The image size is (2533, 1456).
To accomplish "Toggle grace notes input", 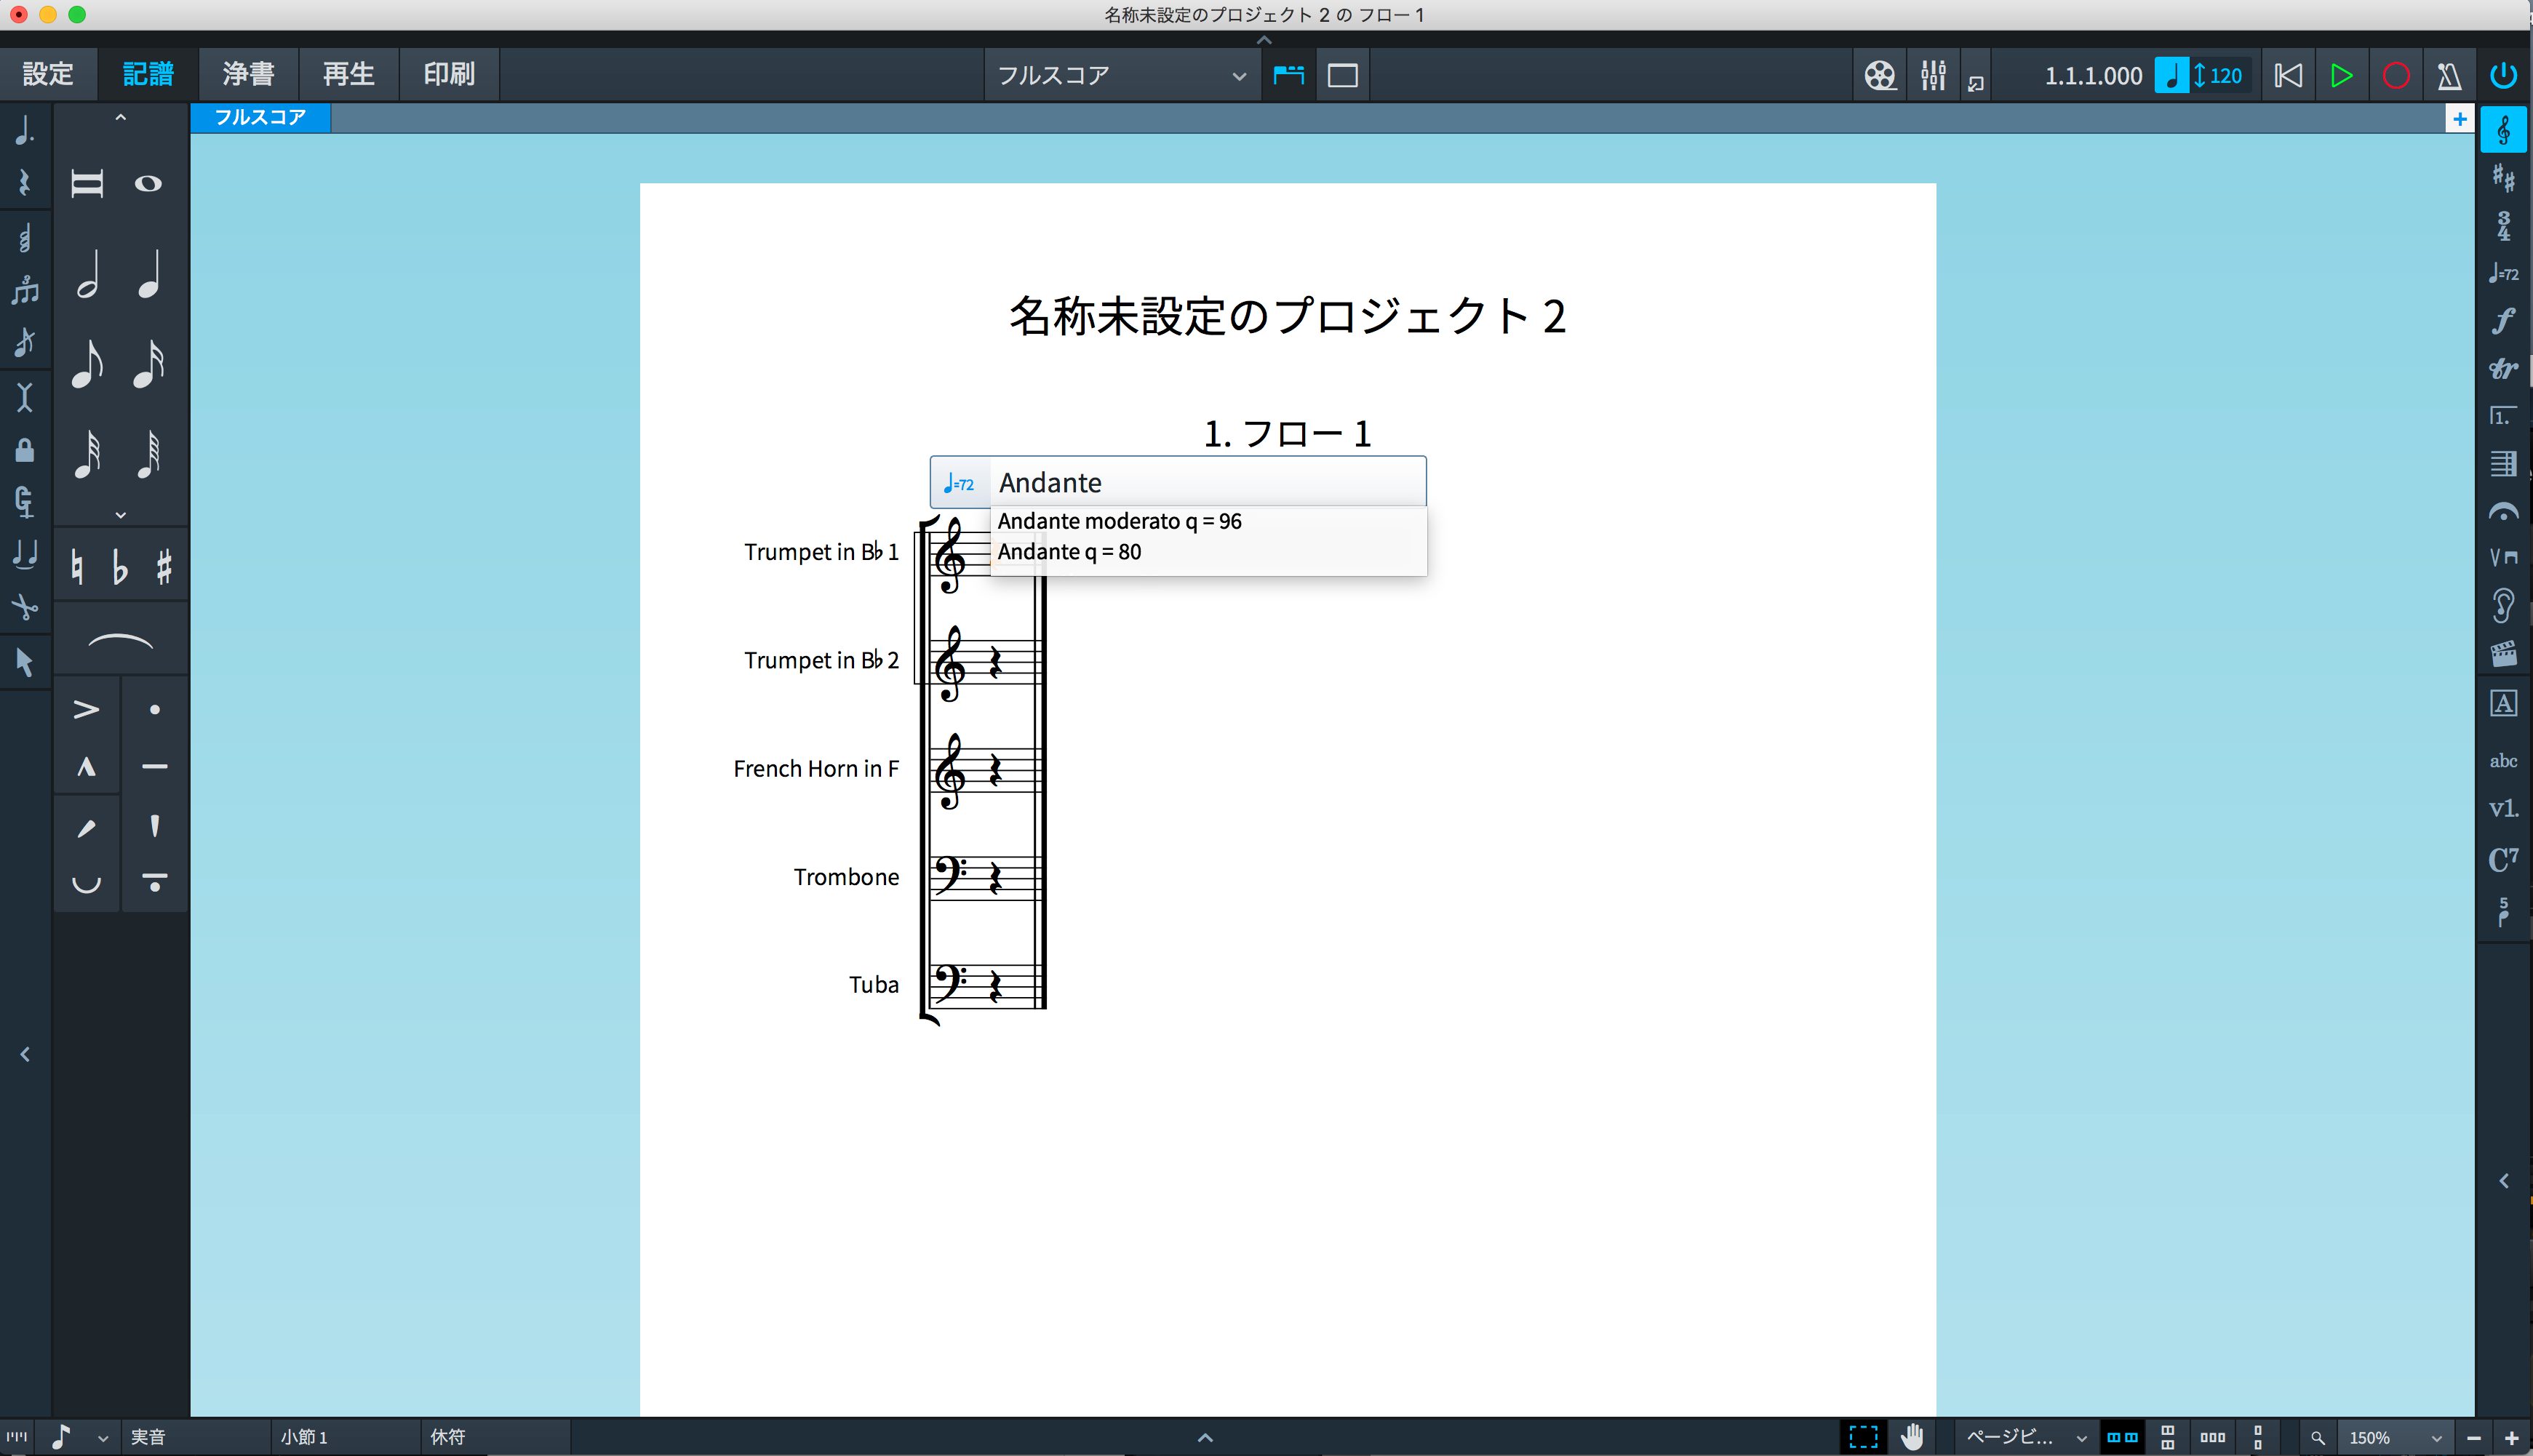I will [x=25, y=342].
